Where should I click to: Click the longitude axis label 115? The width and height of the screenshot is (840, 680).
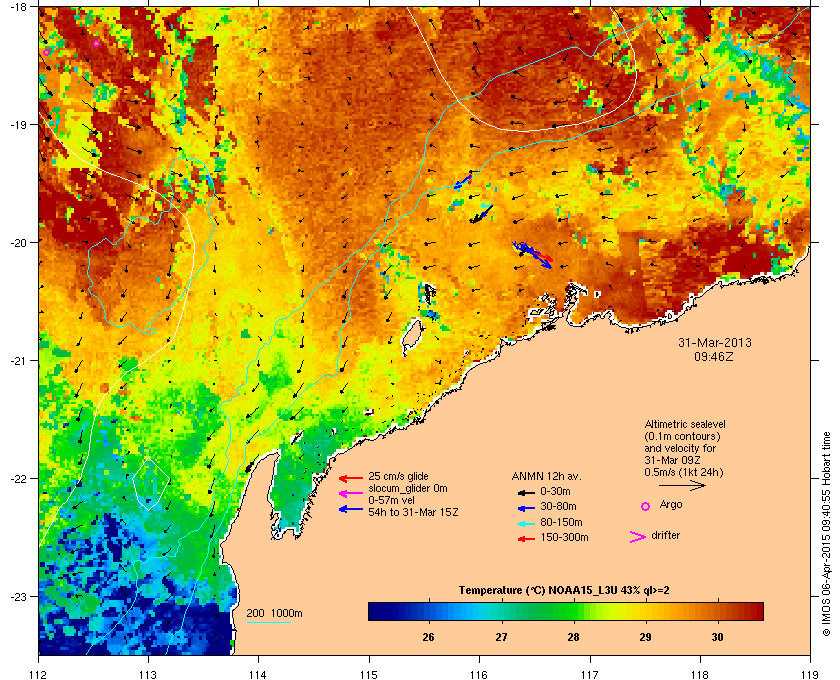[369, 675]
